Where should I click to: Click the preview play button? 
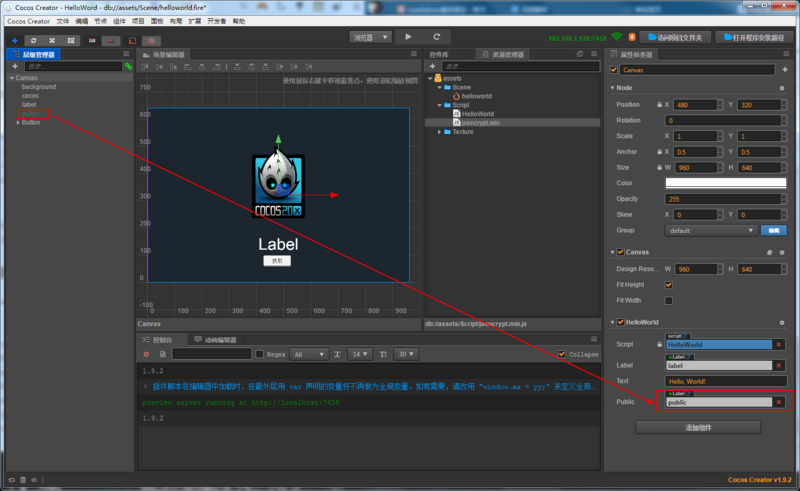coord(408,37)
